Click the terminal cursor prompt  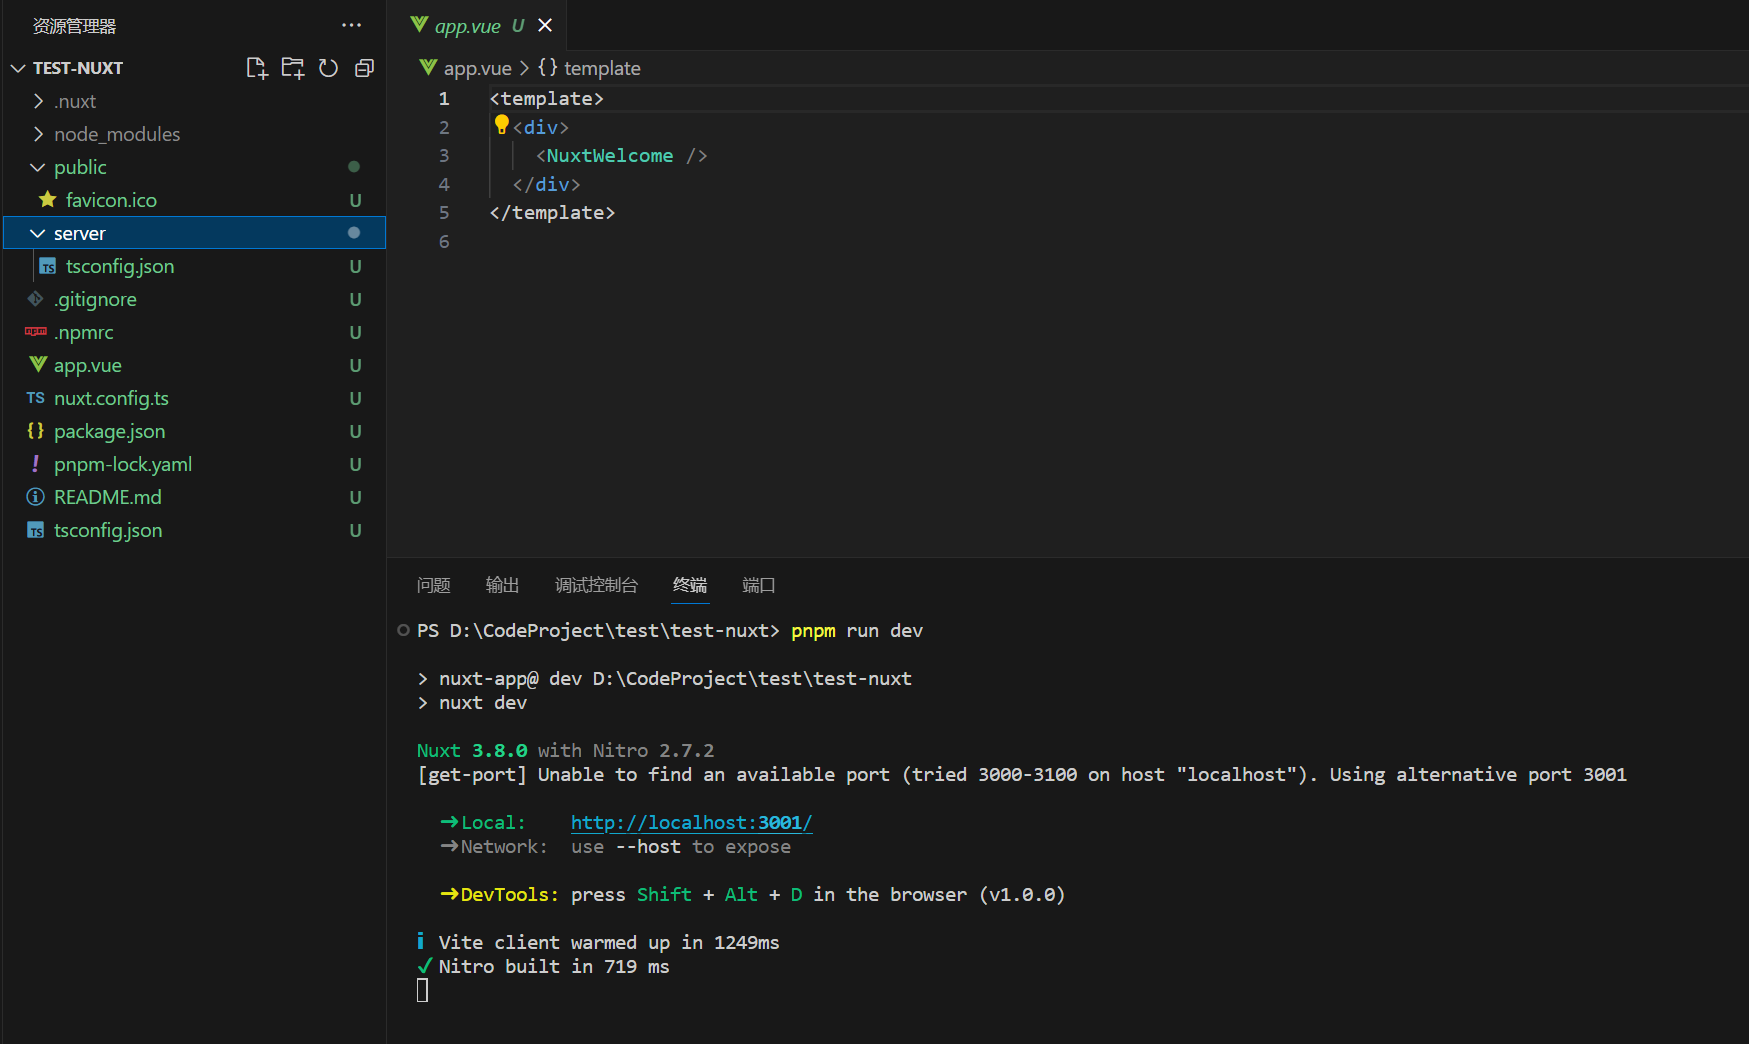[x=423, y=990]
